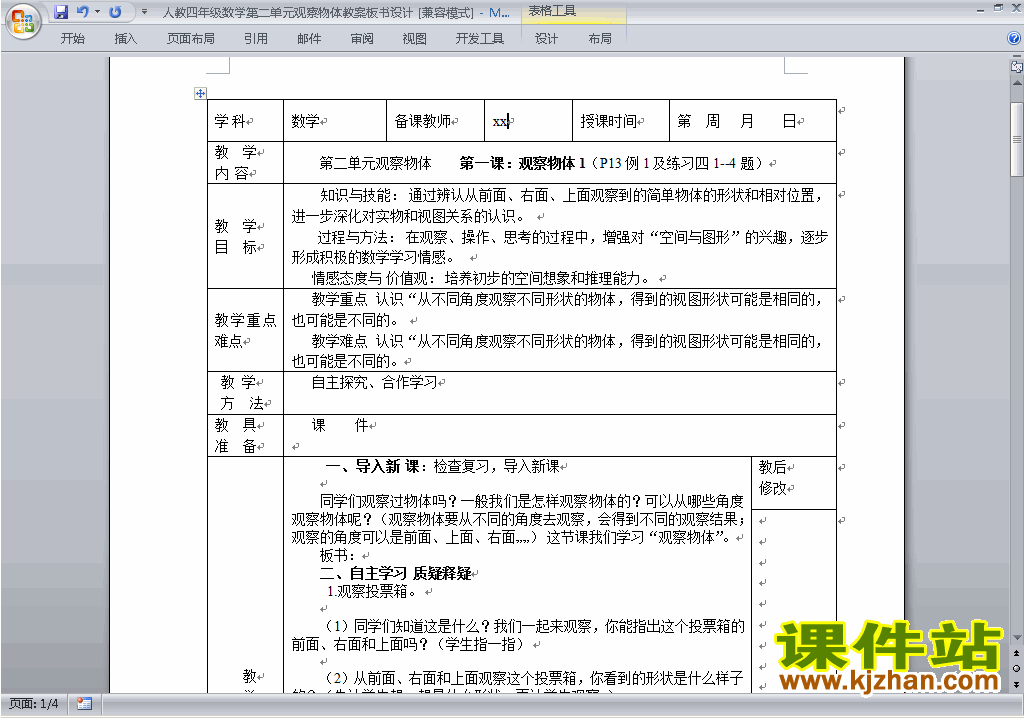Go to previous page with double-up arrow
This screenshot has height=718, width=1024.
coord(1016,653)
